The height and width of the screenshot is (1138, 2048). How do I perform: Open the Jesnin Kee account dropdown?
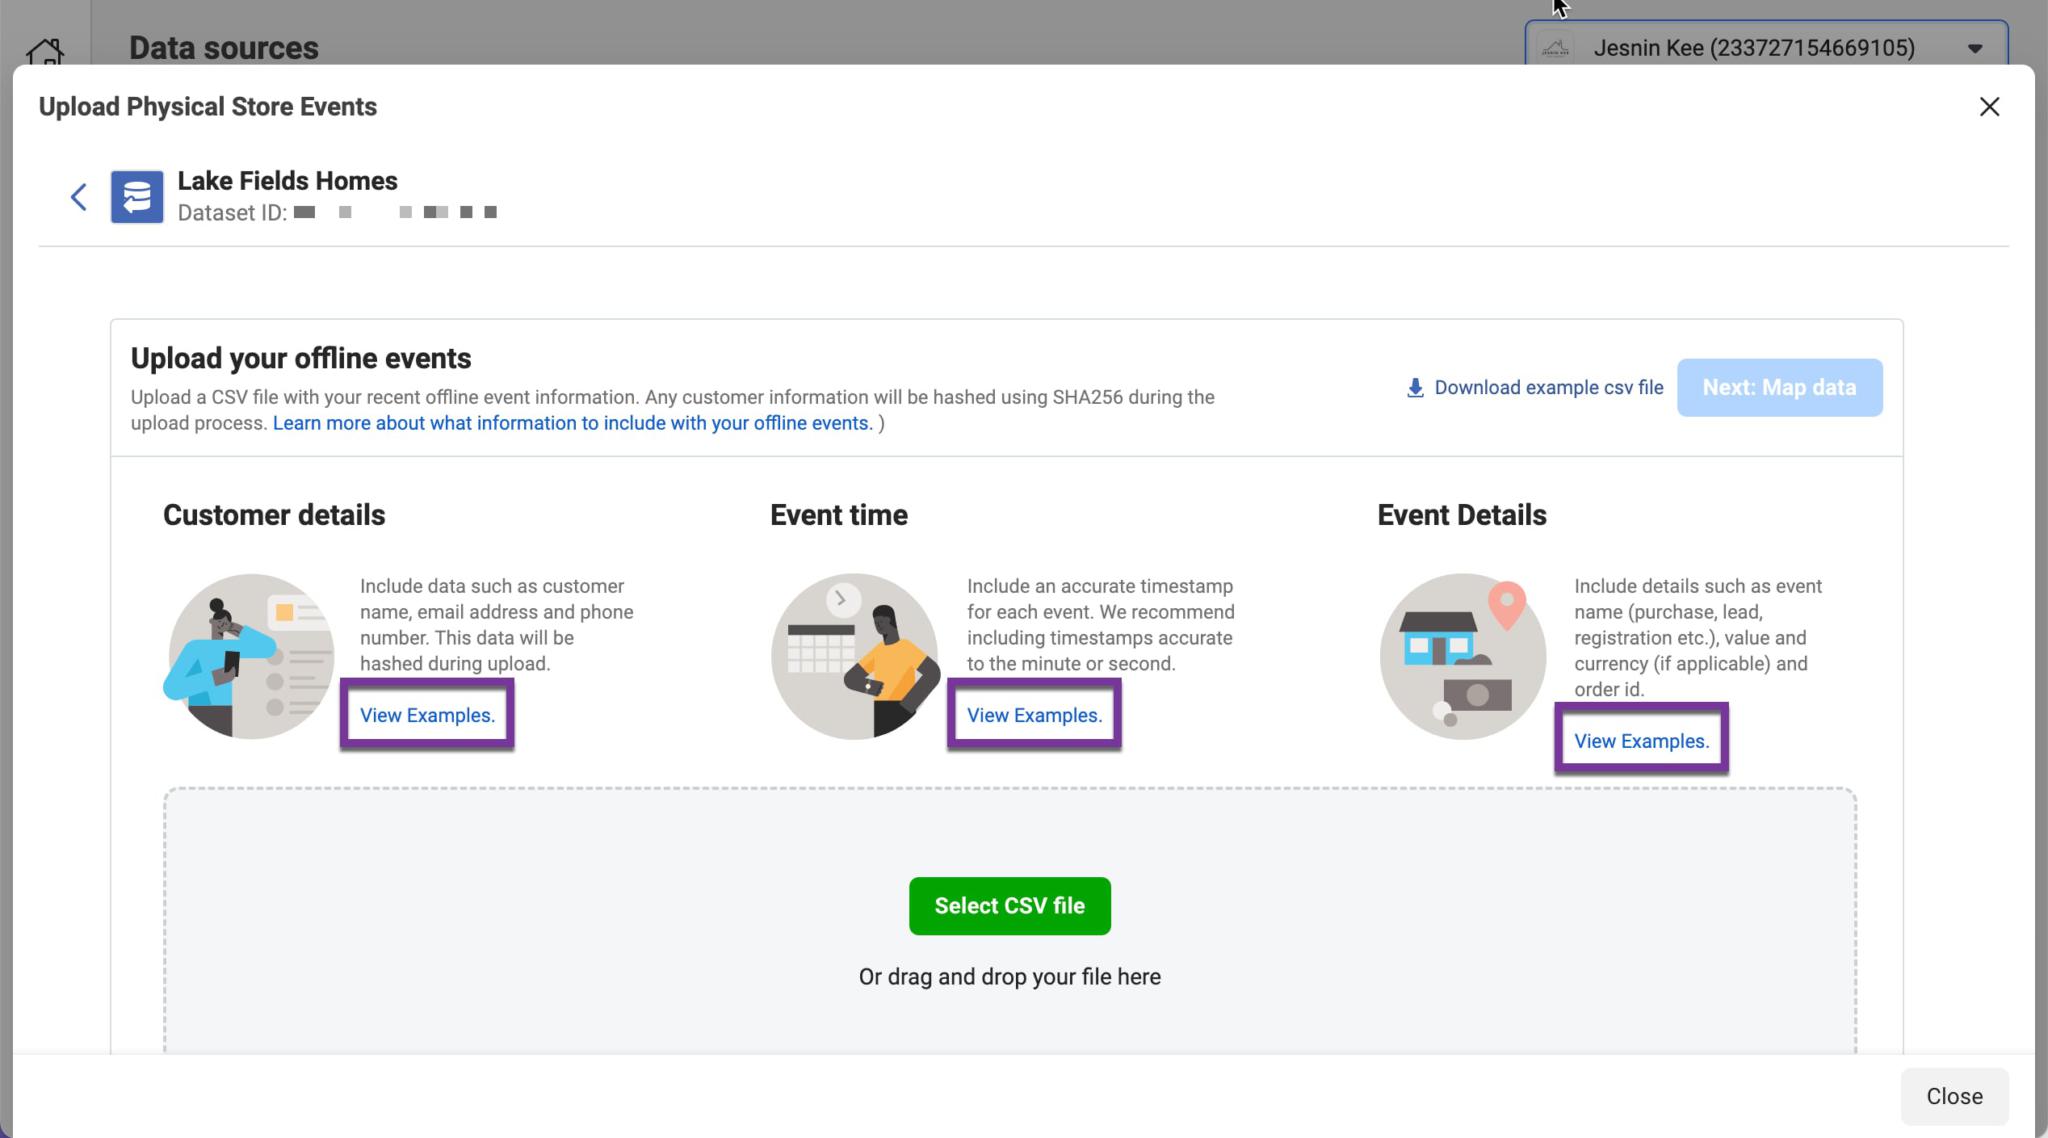tap(1973, 47)
